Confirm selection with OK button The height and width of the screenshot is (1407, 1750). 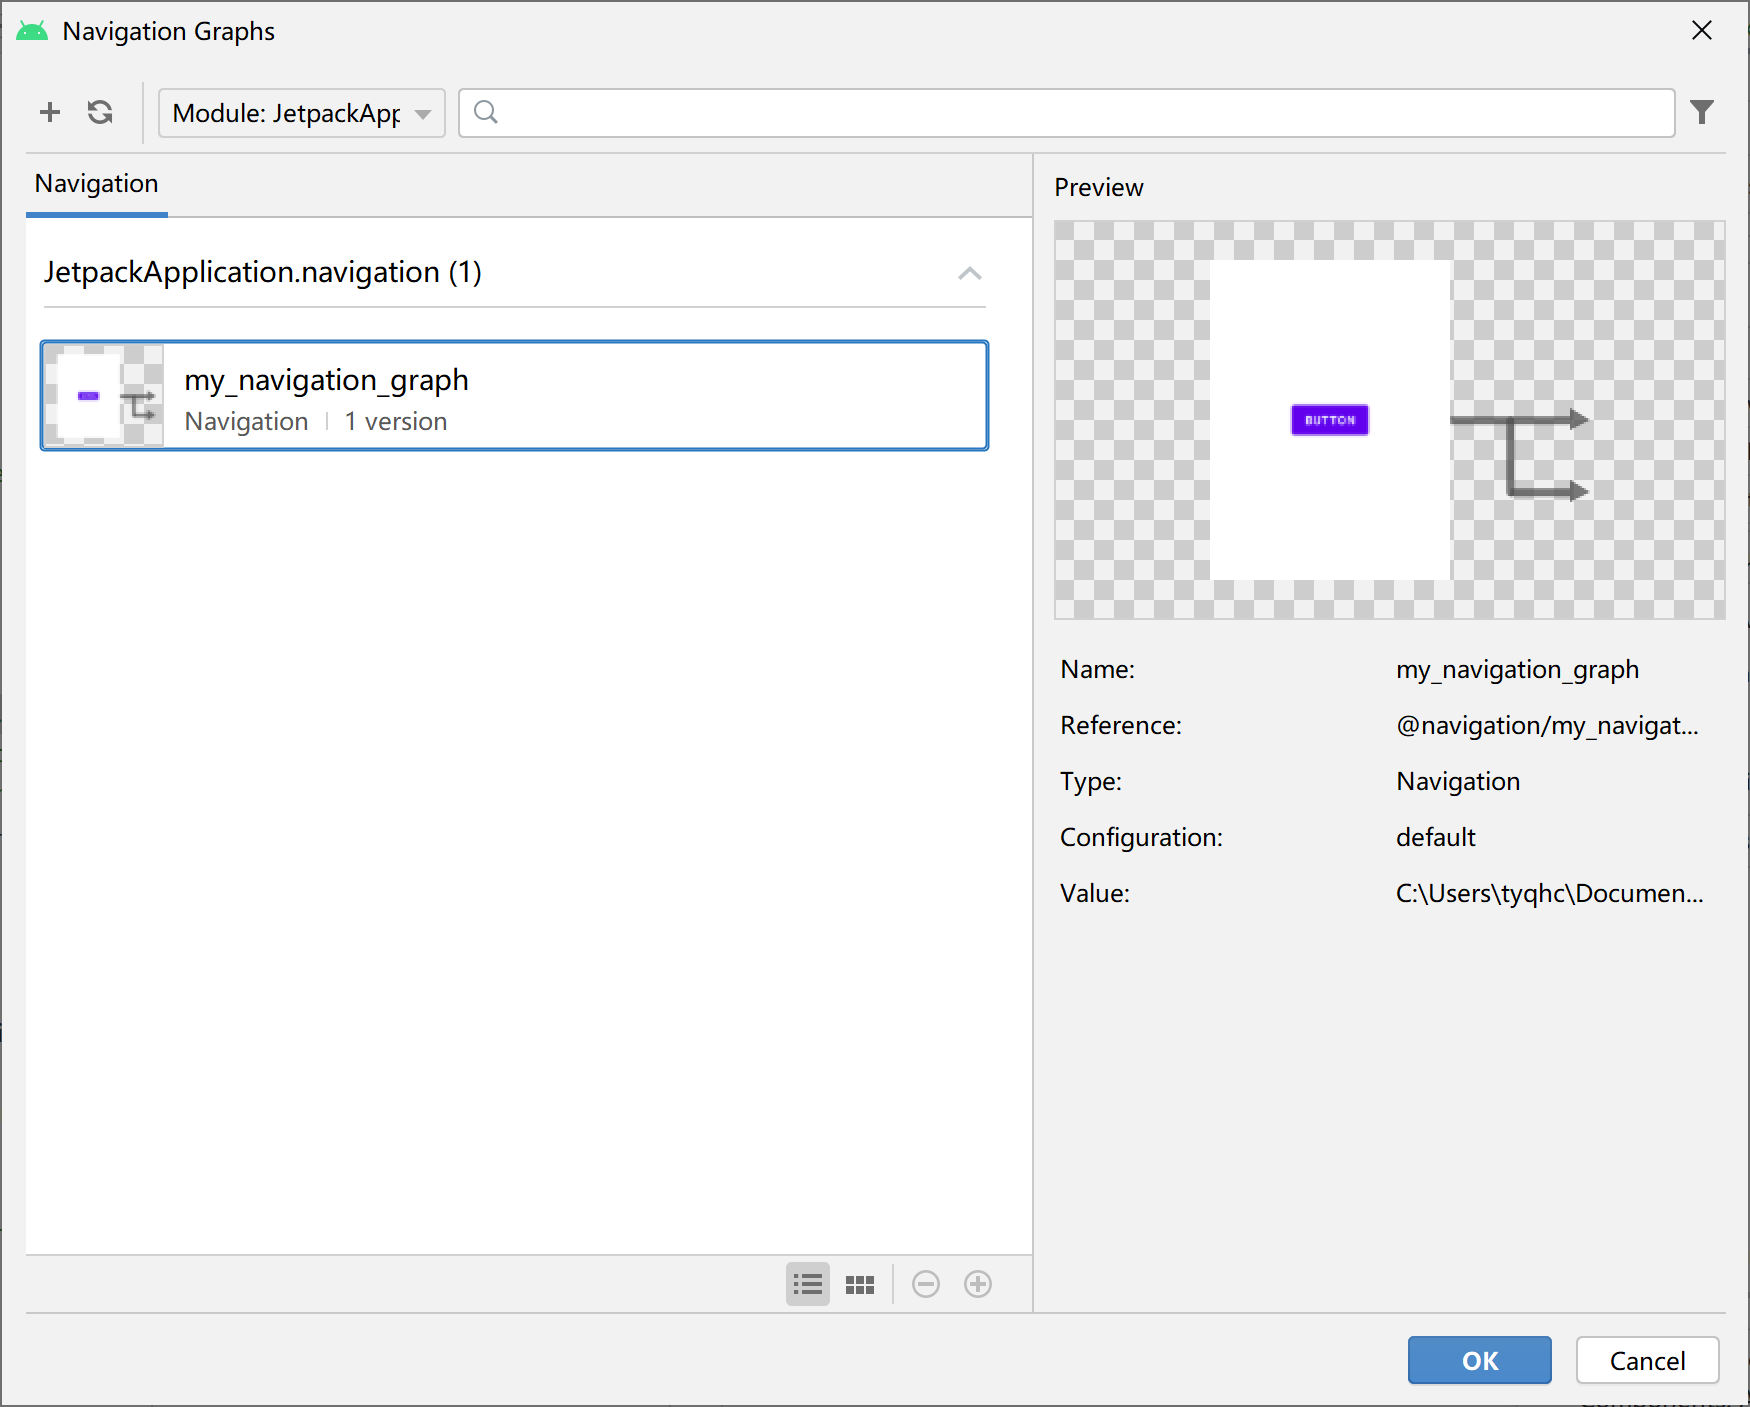[x=1480, y=1360]
